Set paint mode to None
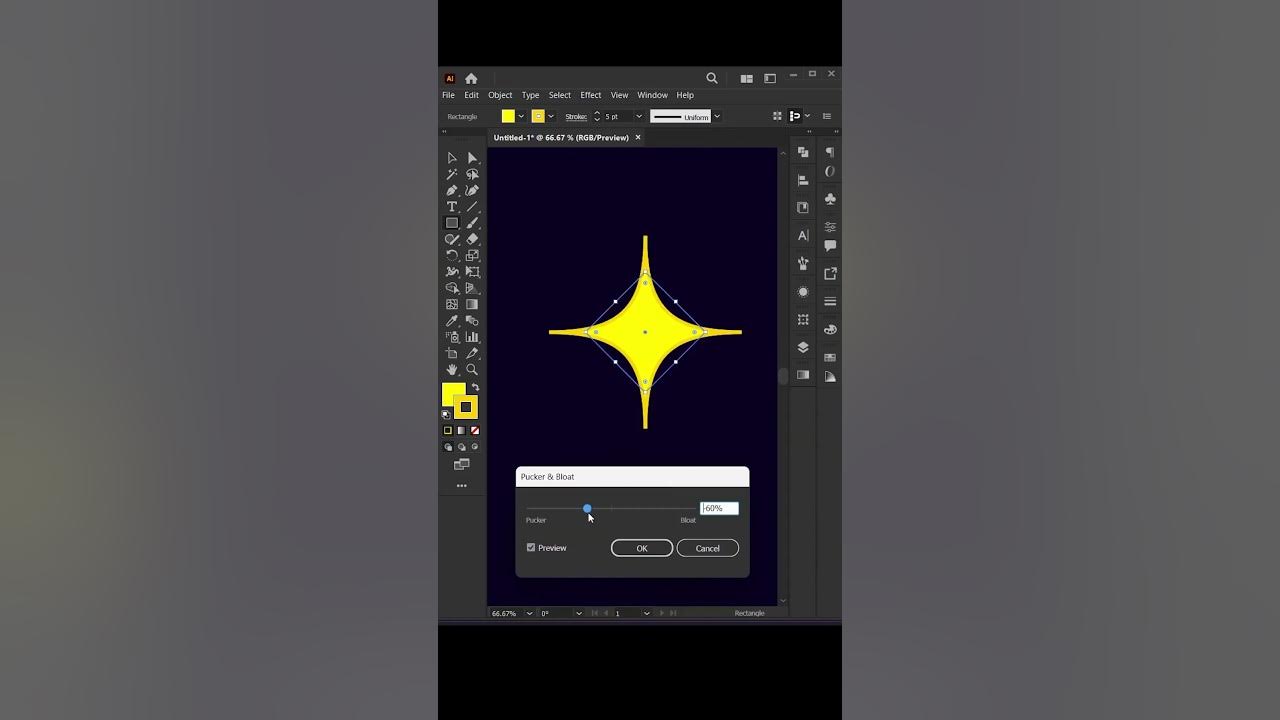The width and height of the screenshot is (1280, 720). (x=475, y=431)
